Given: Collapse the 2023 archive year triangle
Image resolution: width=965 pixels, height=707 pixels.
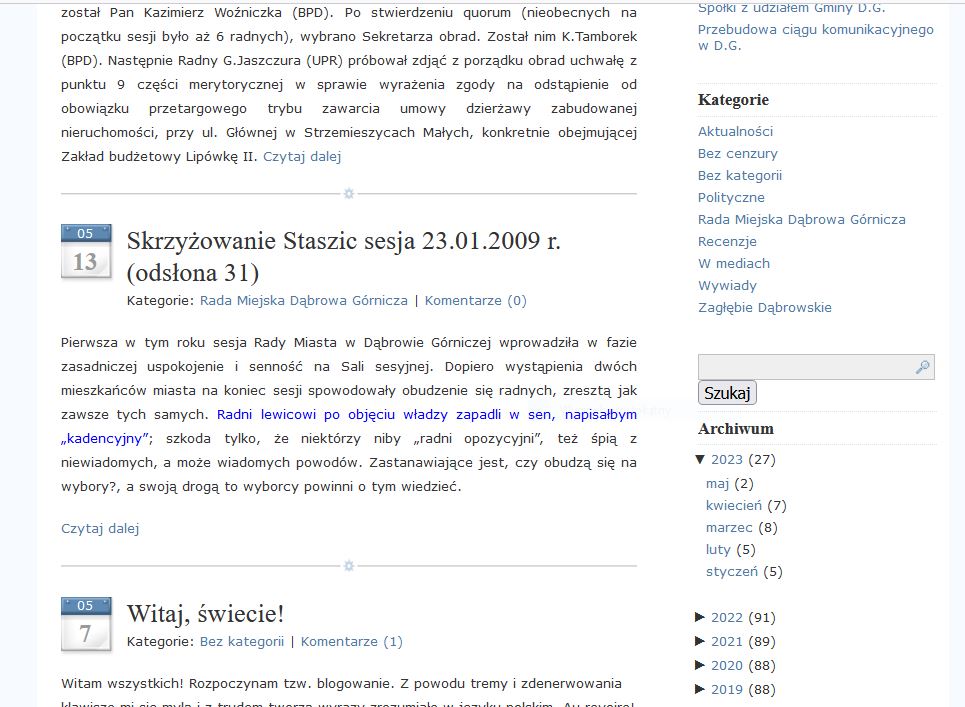Looking at the screenshot, I should tap(700, 460).
